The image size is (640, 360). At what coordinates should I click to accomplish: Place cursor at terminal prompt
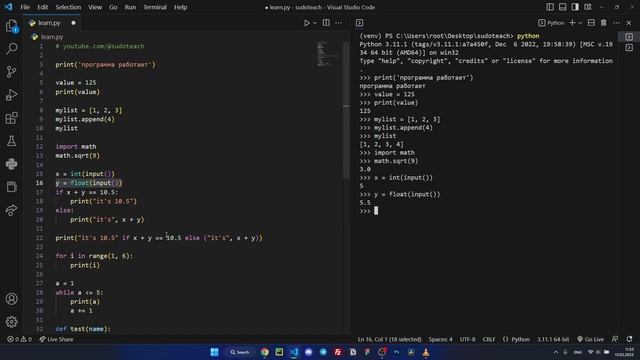pyautogui.click(x=376, y=211)
